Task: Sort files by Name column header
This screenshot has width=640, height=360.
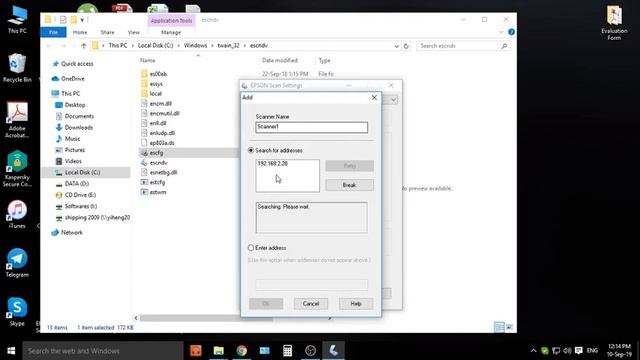Action: [147, 60]
